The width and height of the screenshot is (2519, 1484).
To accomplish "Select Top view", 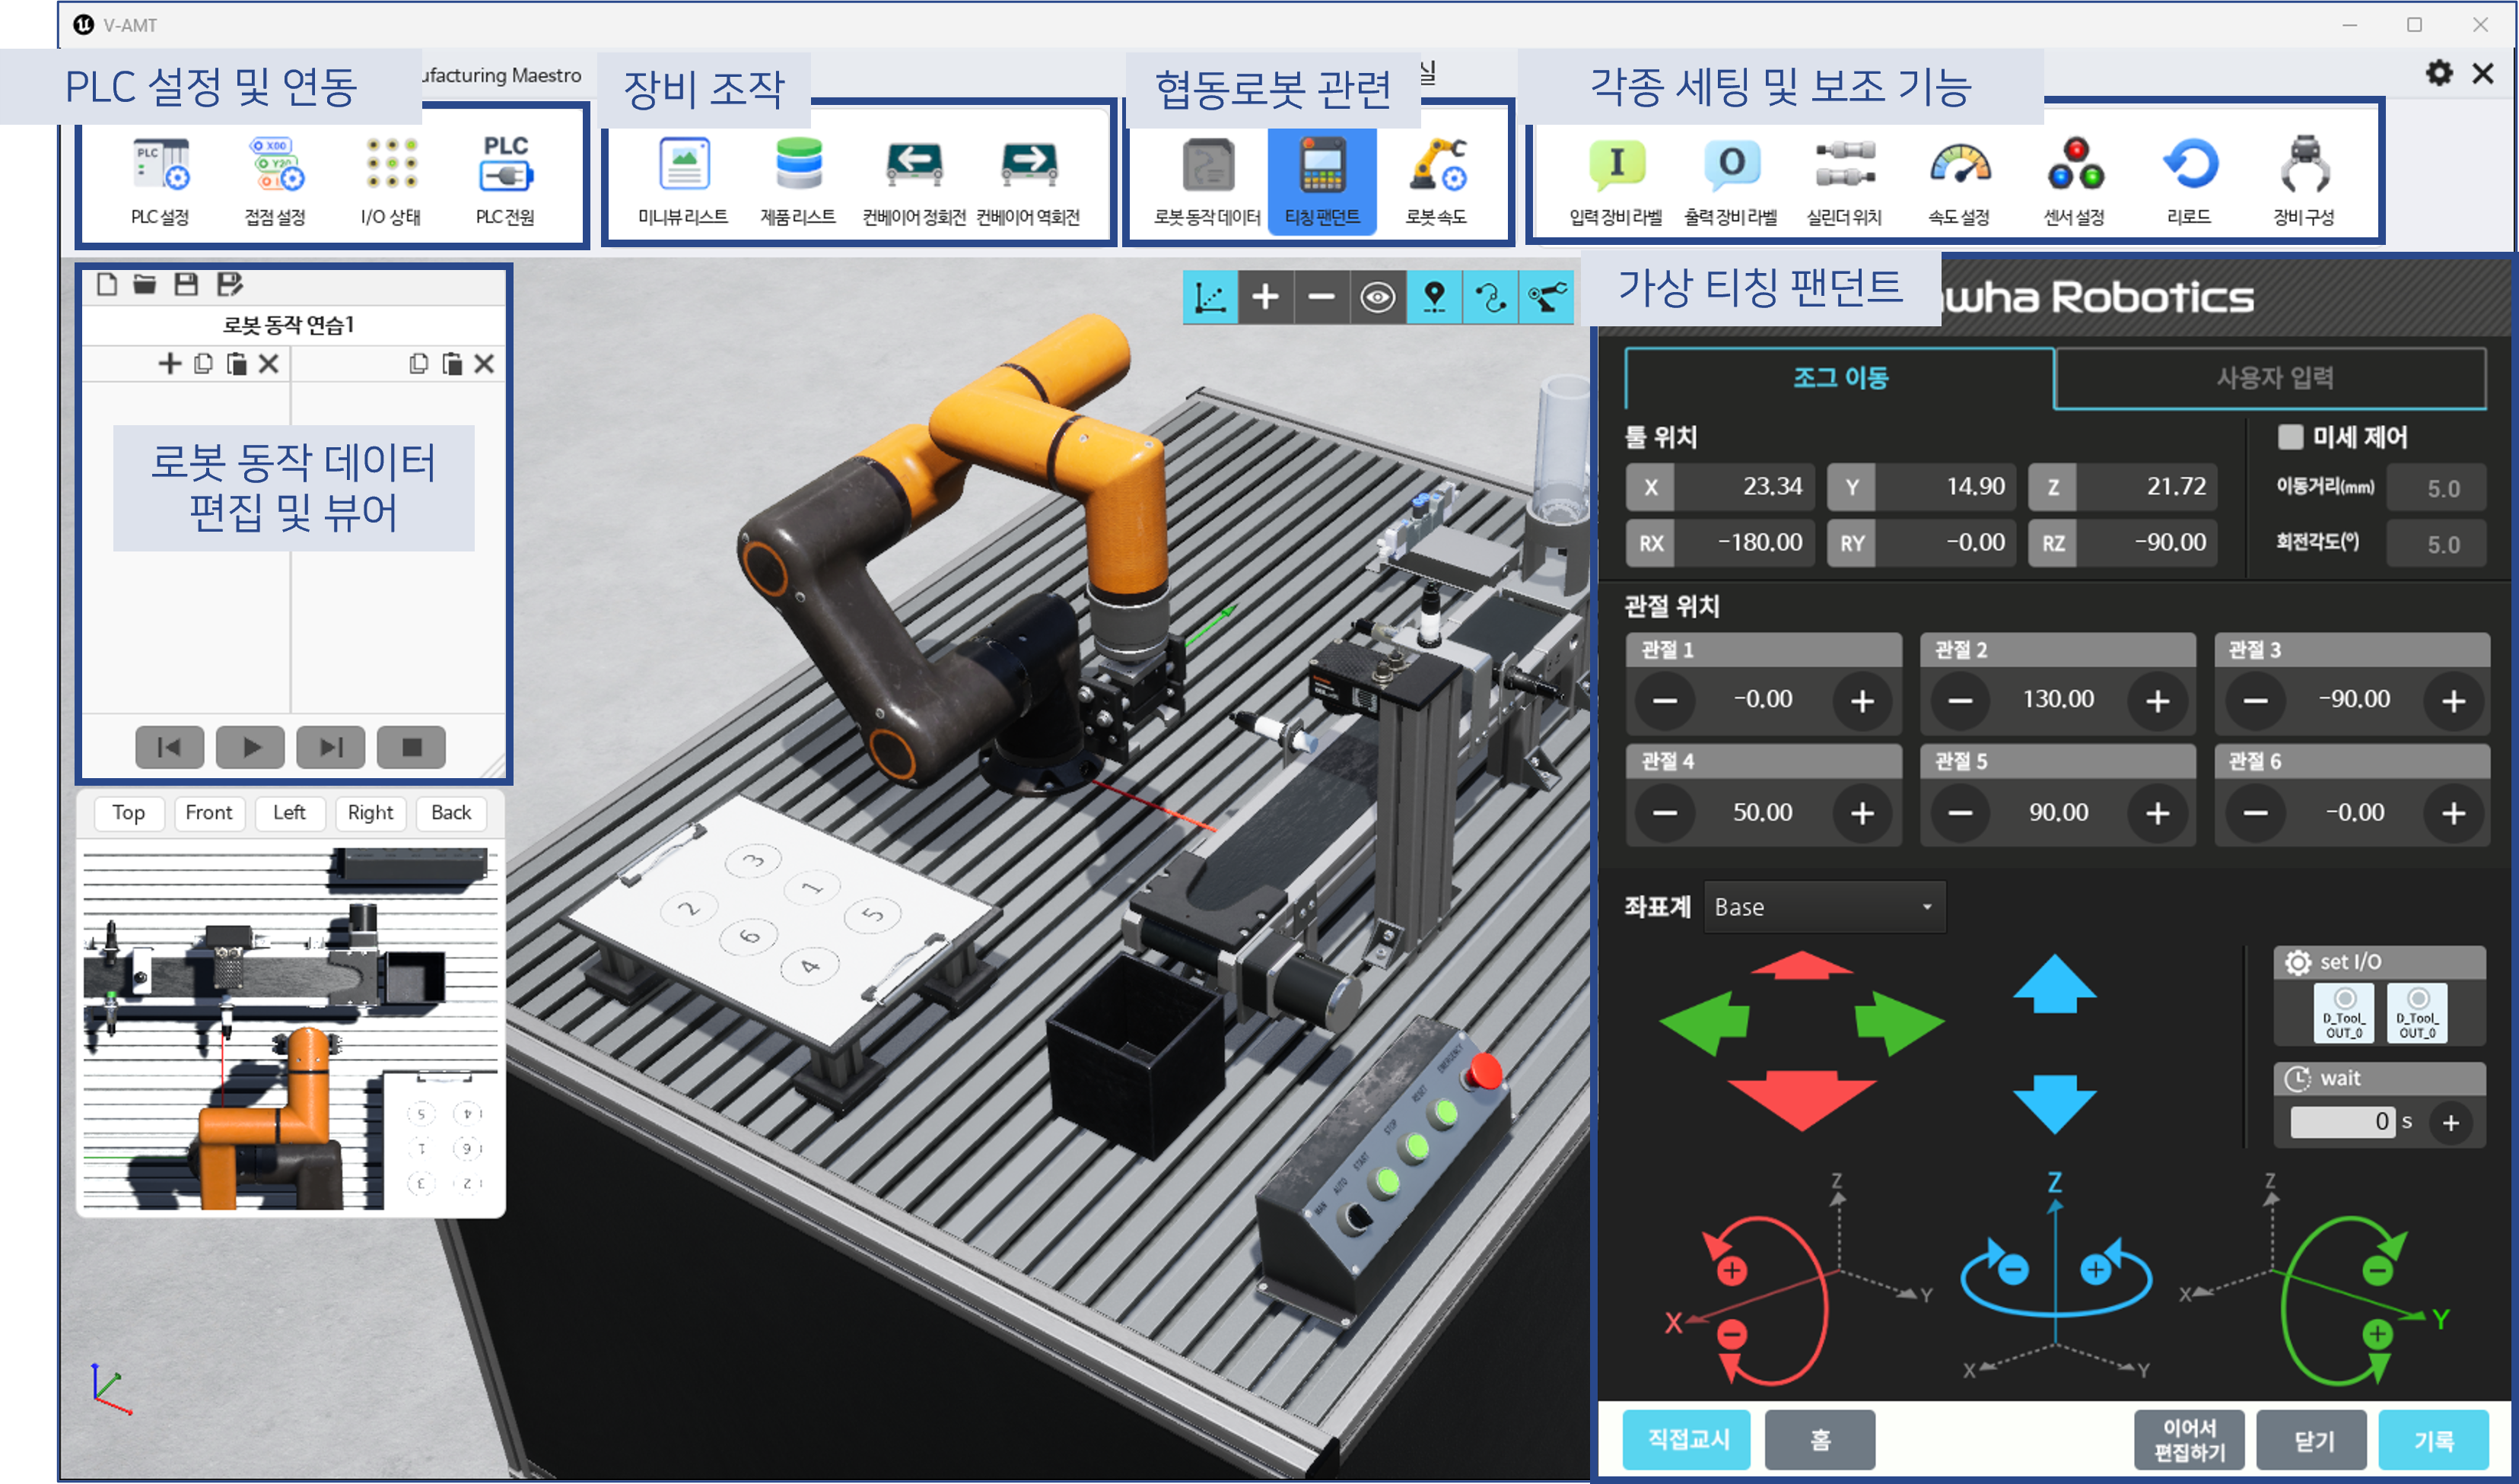I will coord(128,813).
